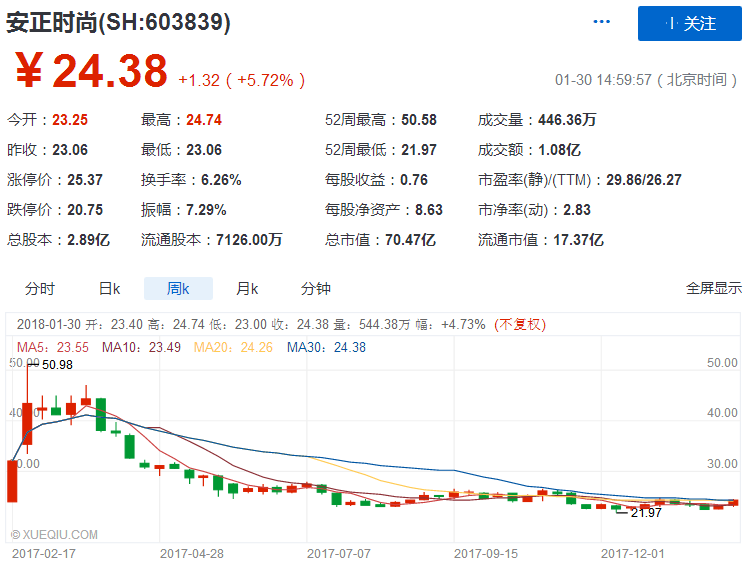The width and height of the screenshot is (746, 562).
Task: Select the 周k weekly chart tab
Action: point(178,288)
